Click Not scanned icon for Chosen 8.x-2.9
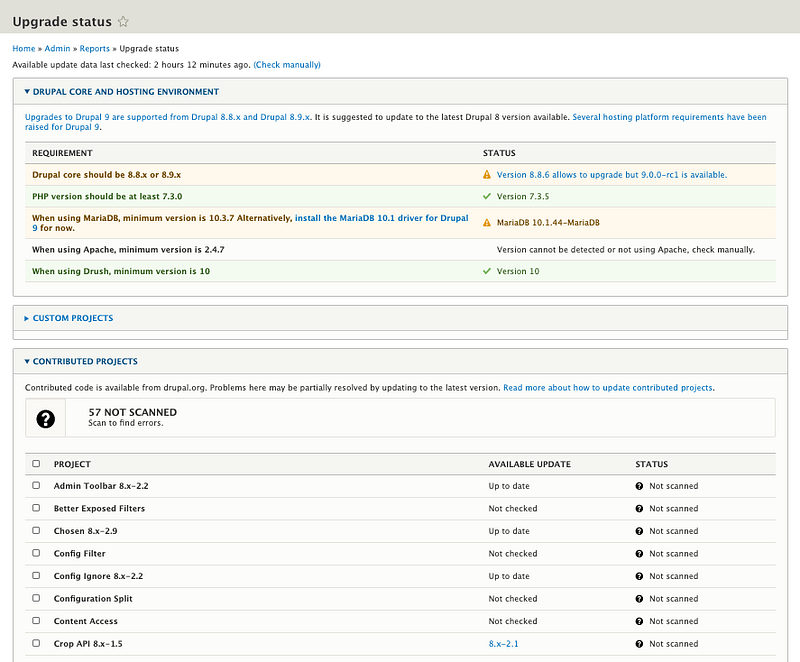 click(x=639, y=531)
